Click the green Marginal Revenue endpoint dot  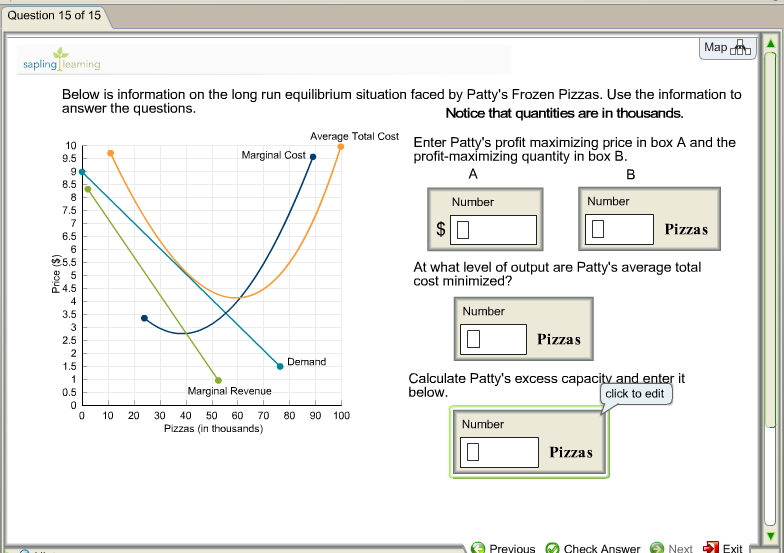coord(218,380)
